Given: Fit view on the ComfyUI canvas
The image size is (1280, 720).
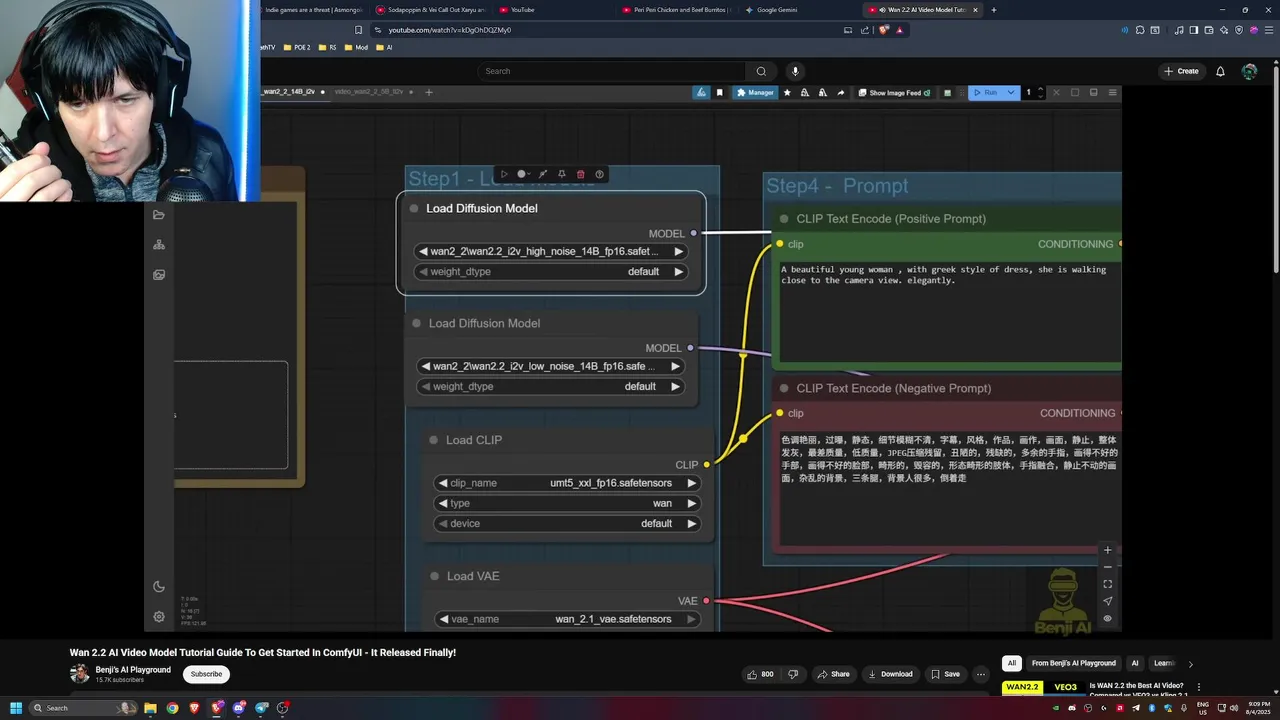Looking at the screenshot, I should [x=1107, y=584].
